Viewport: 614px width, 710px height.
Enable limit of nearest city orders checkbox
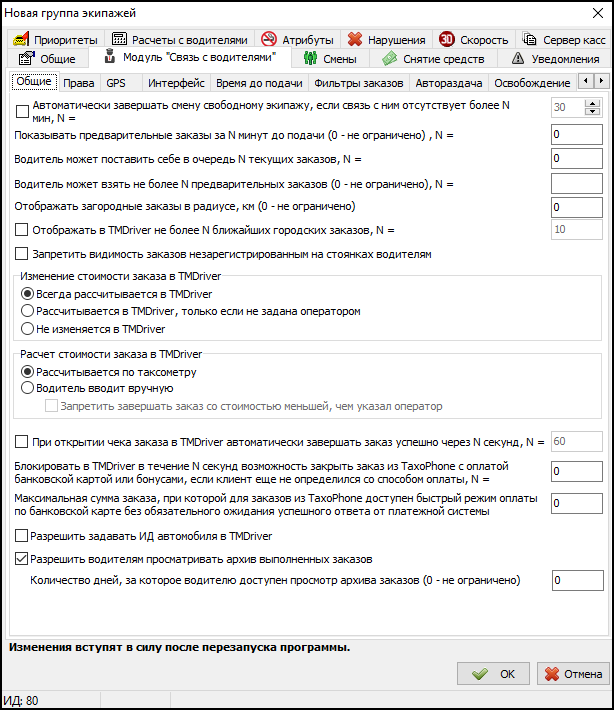click(21, 230)
